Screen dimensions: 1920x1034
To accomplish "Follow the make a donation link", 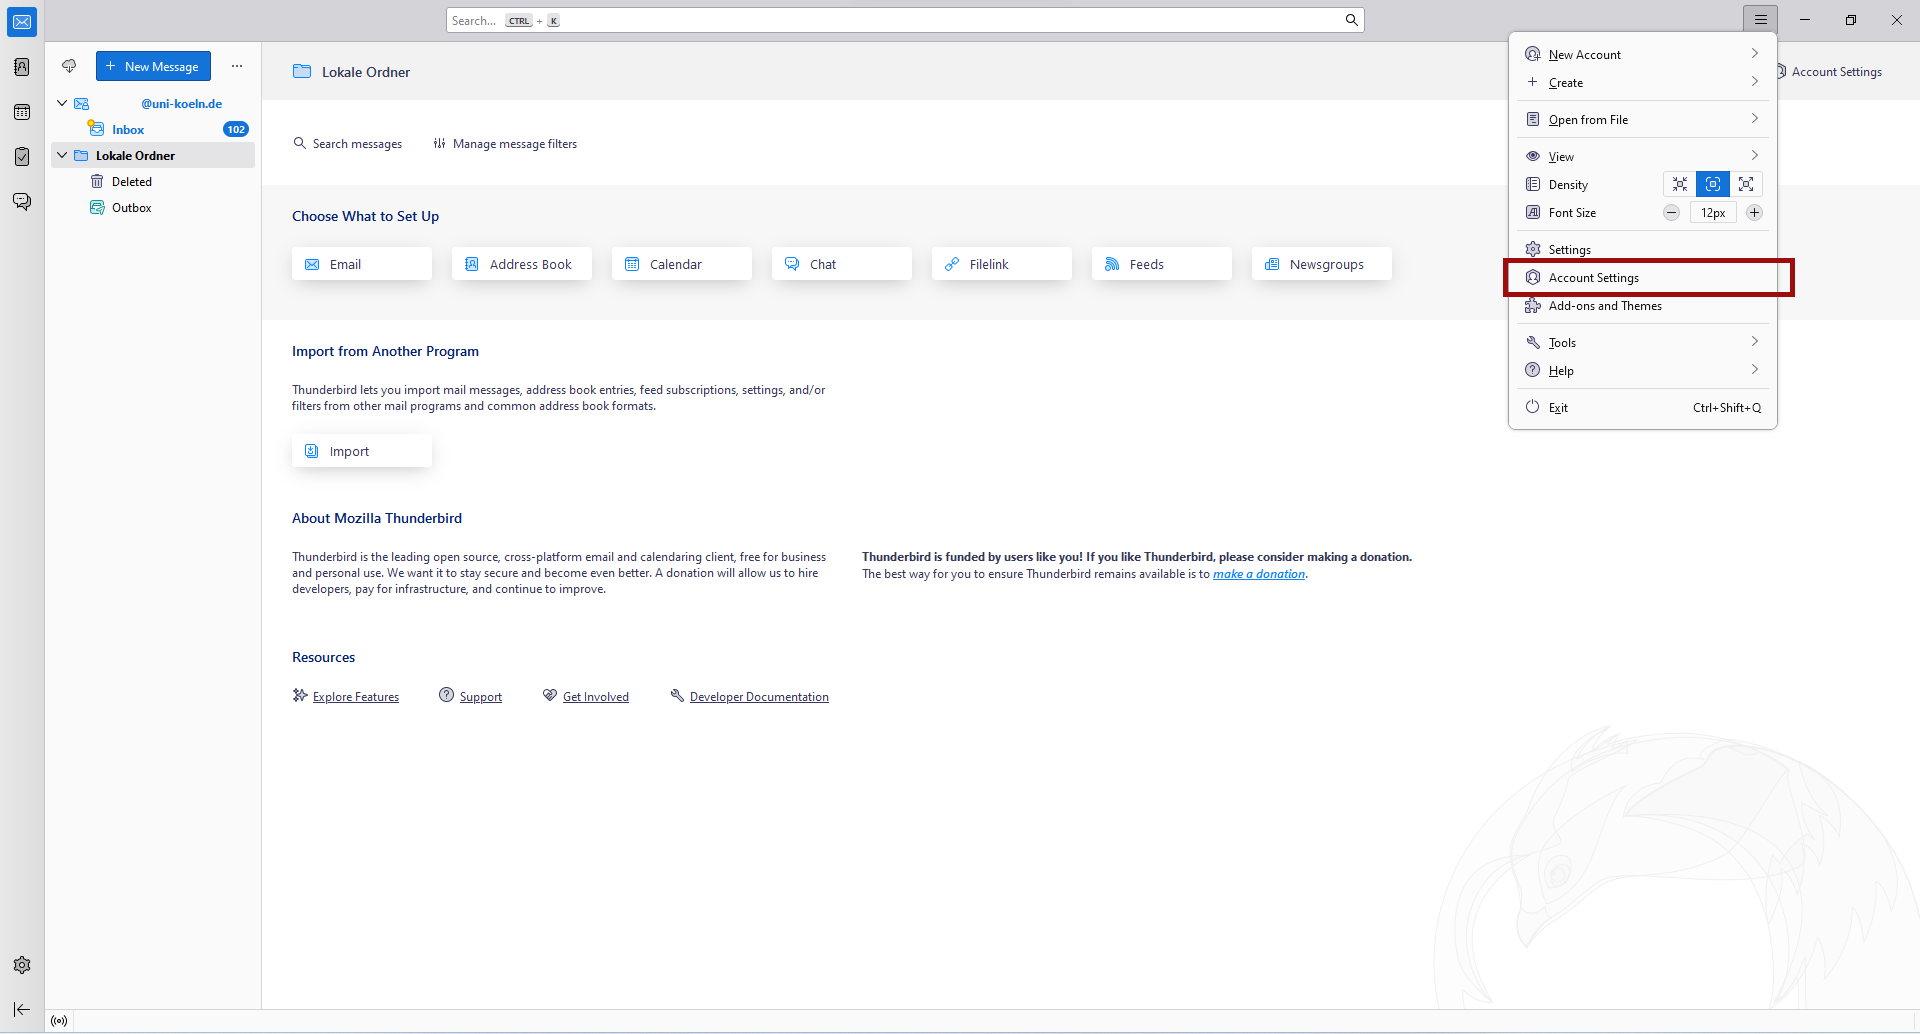I will click(1259, 574).
